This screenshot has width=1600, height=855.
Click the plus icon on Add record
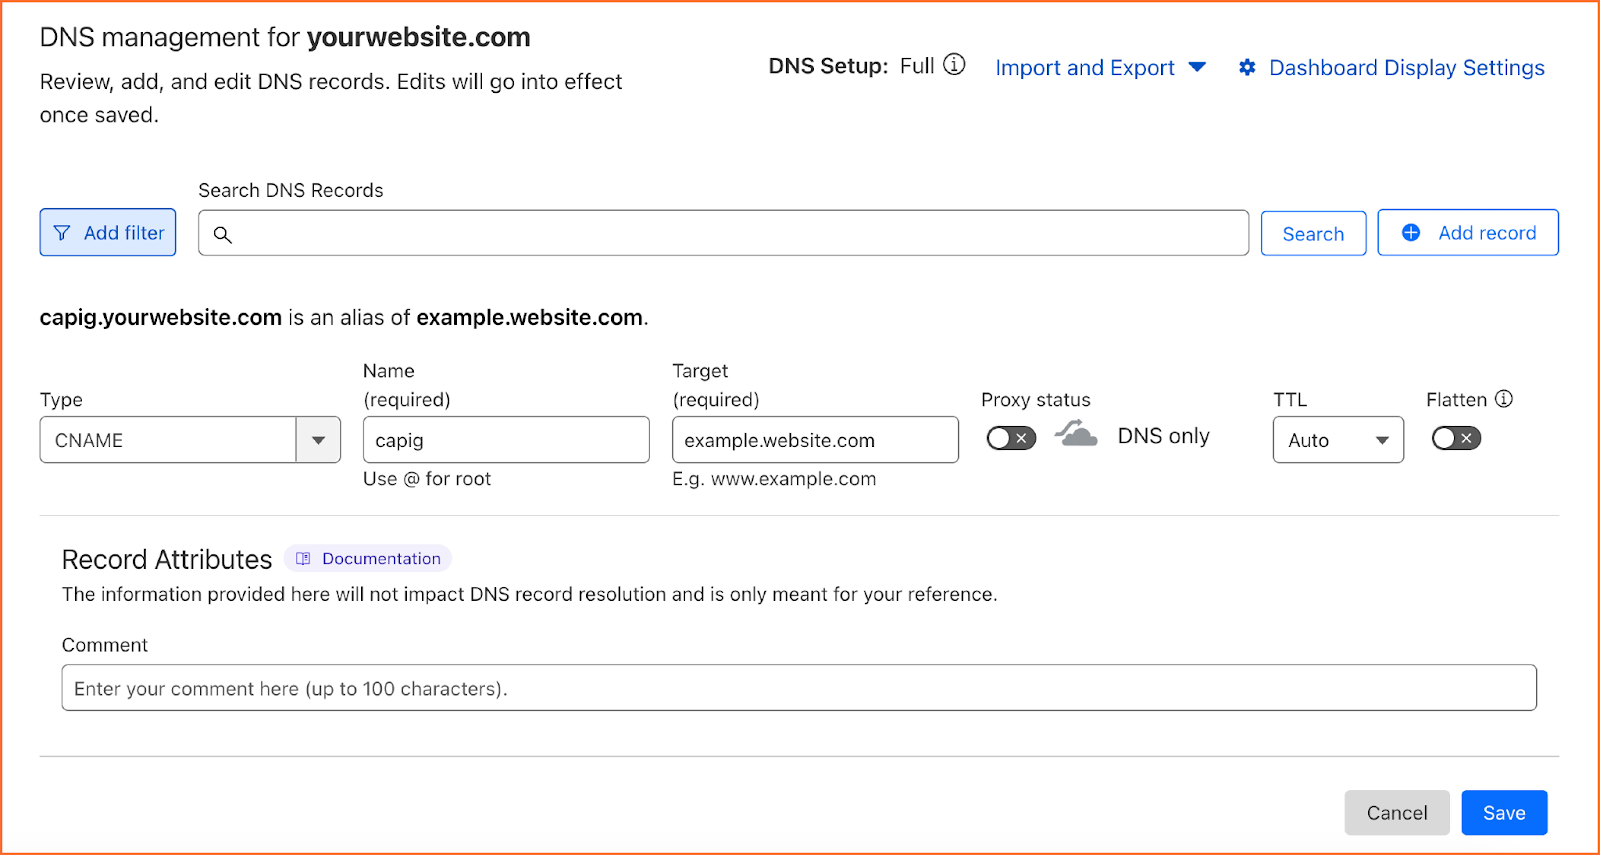(x=1411, y=233)
